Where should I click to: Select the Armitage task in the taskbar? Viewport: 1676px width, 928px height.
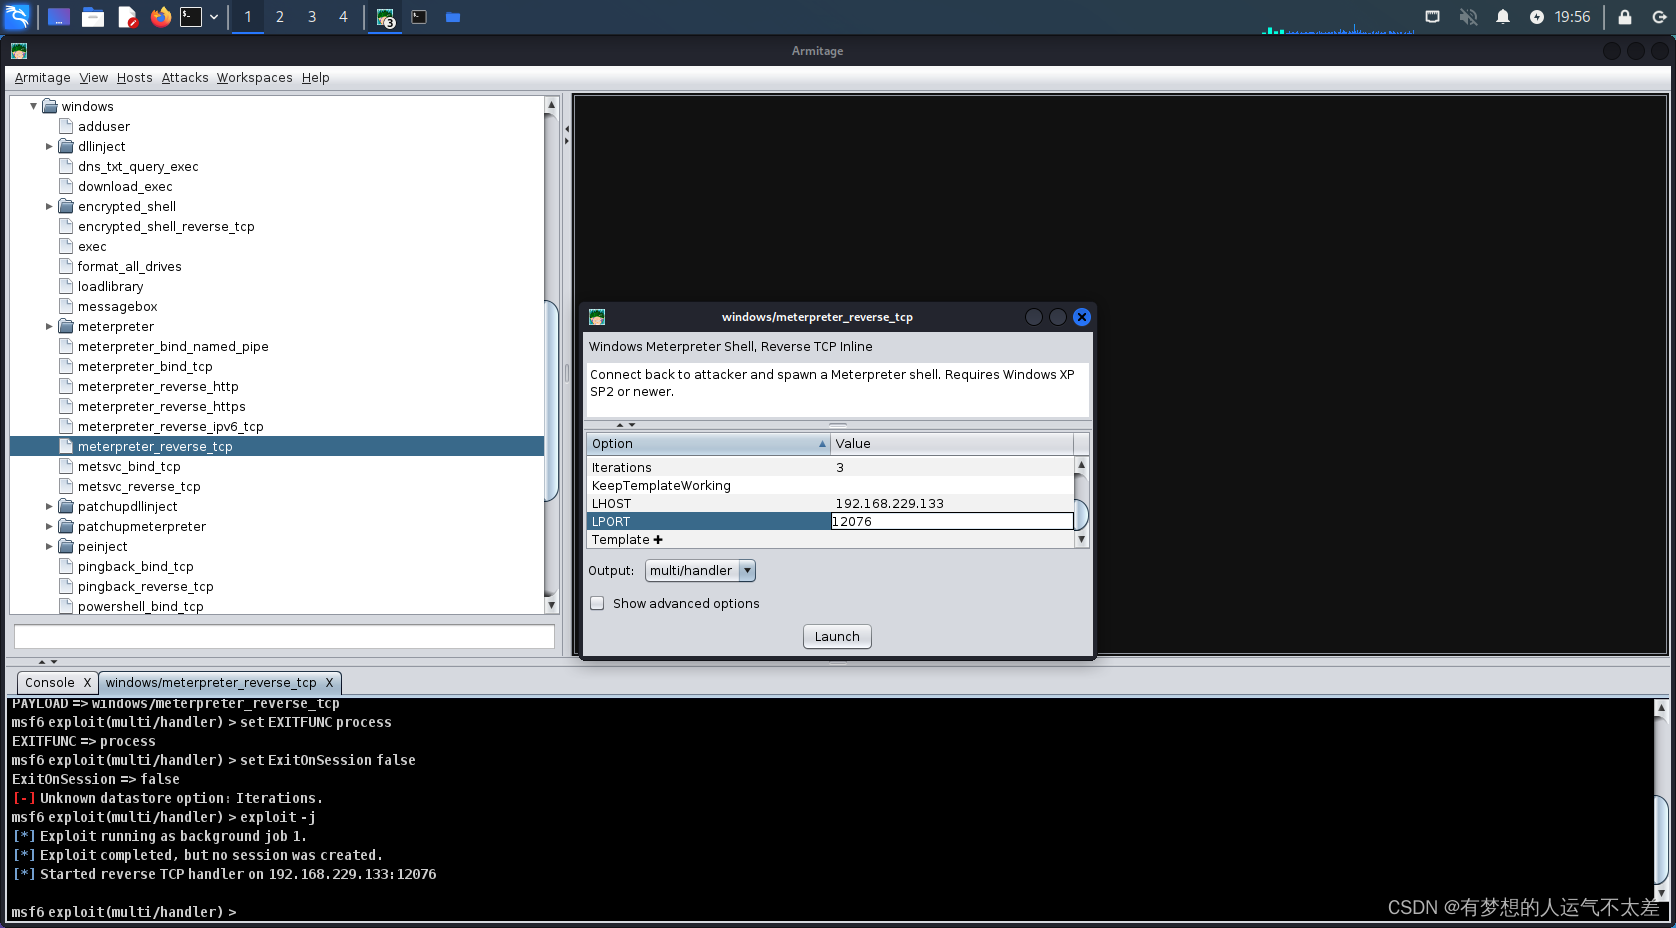click(x=386, y=17)
